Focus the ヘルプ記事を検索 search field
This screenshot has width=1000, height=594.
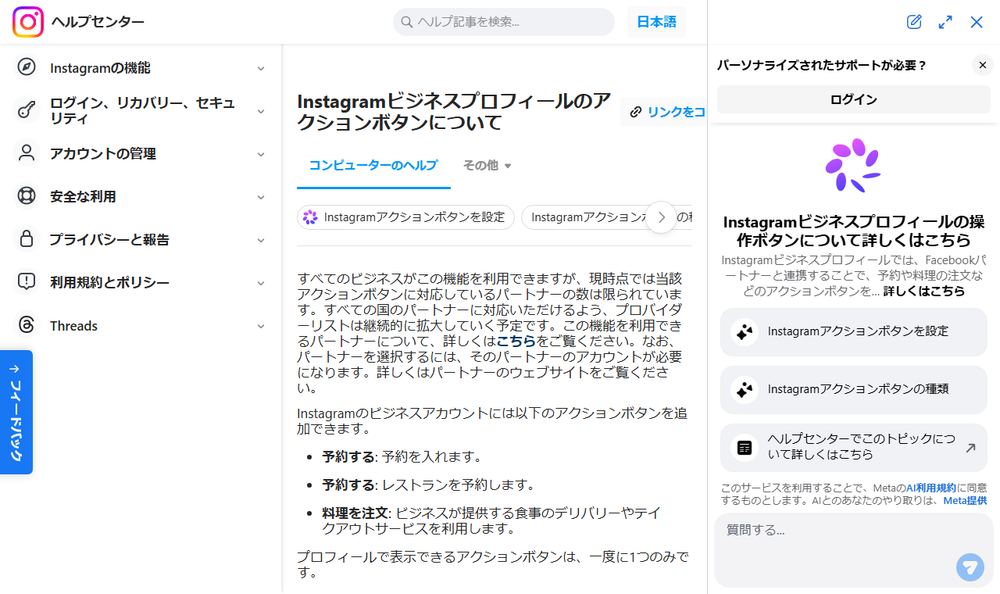(x=504, y=22)
